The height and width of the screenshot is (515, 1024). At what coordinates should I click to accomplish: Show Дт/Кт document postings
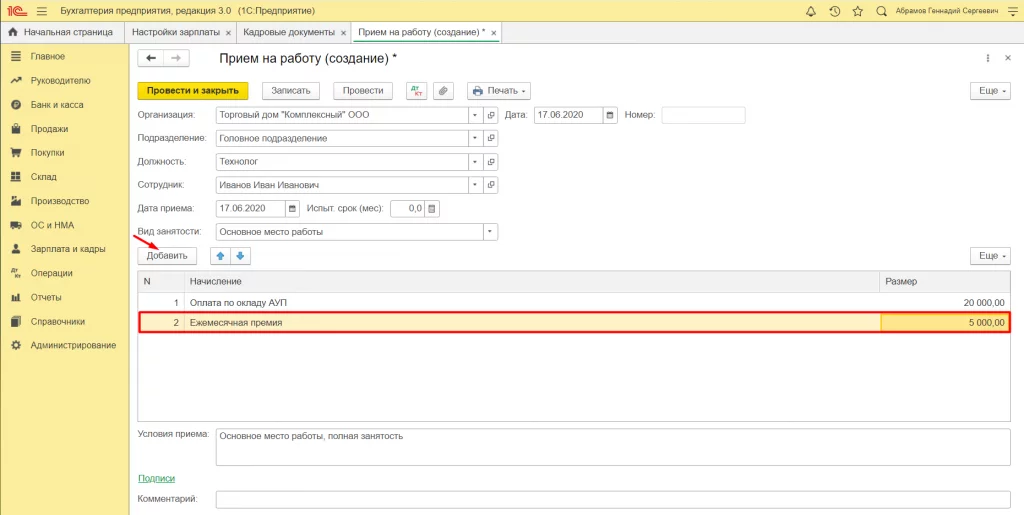[x=416, y=91]
